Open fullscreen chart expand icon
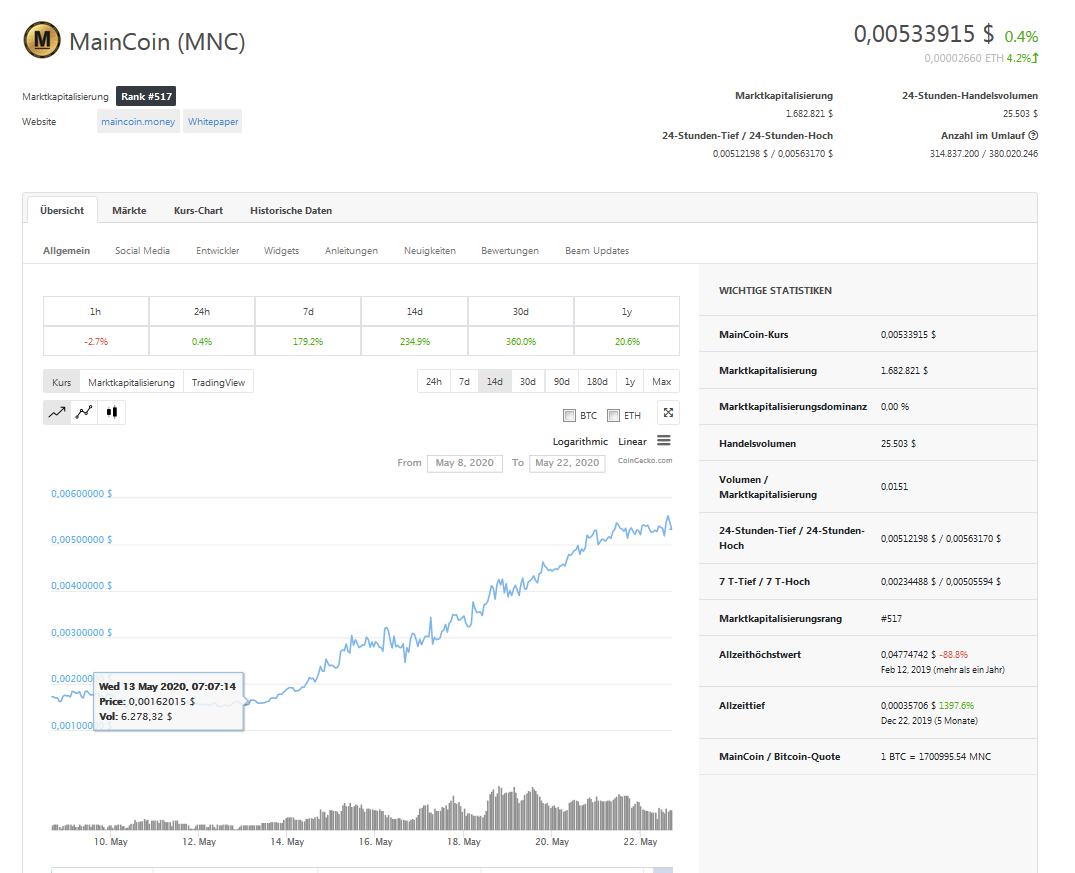The width and height of the screenshot is (1075, 873). [x=668, y=413]
